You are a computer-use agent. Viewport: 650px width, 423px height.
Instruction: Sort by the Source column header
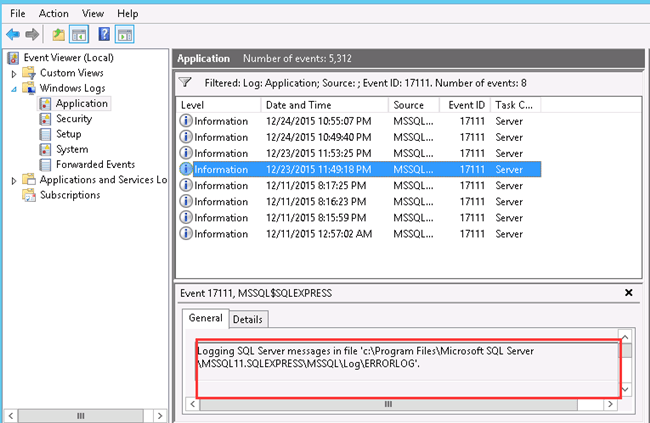click(x=414, y=105)
